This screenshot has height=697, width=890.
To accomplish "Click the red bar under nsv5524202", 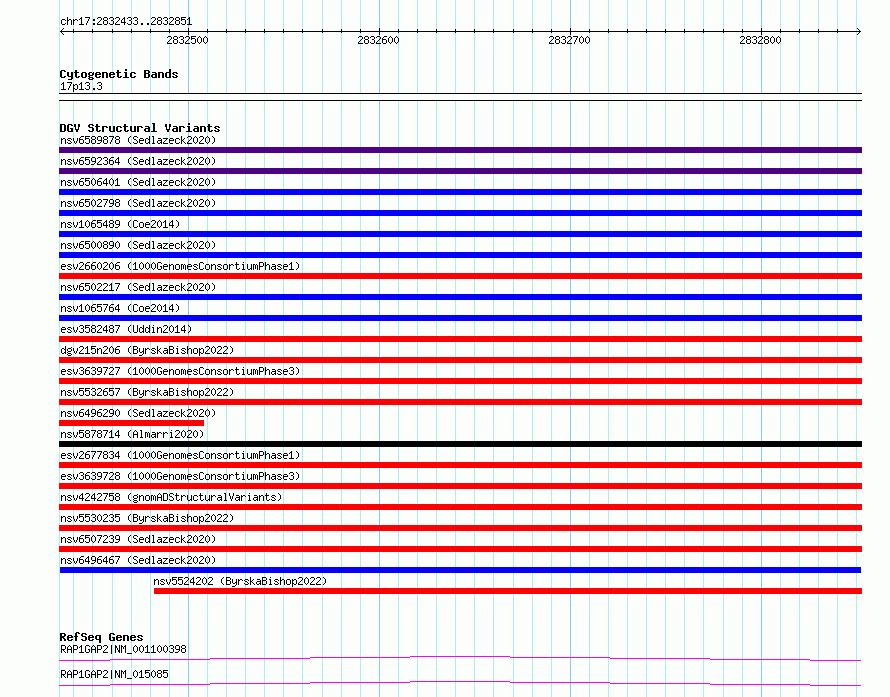I will 508,591.
